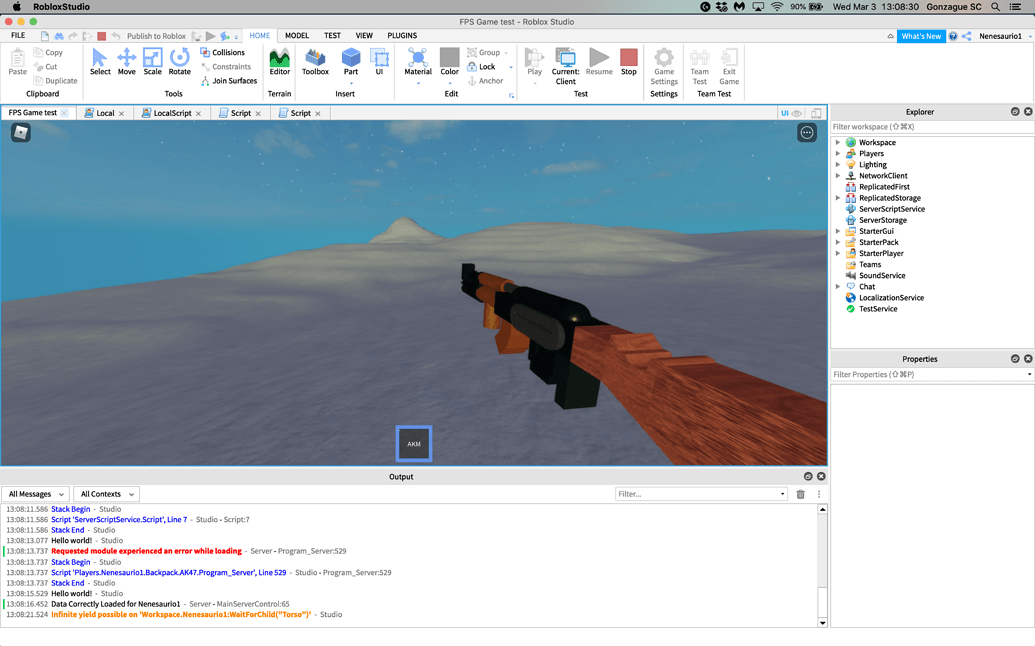This screenshot has height=646, width=1035.
Task: Switch to the VIEW ribbon tab
Action: pyautogui.click(x=364, y=36)
